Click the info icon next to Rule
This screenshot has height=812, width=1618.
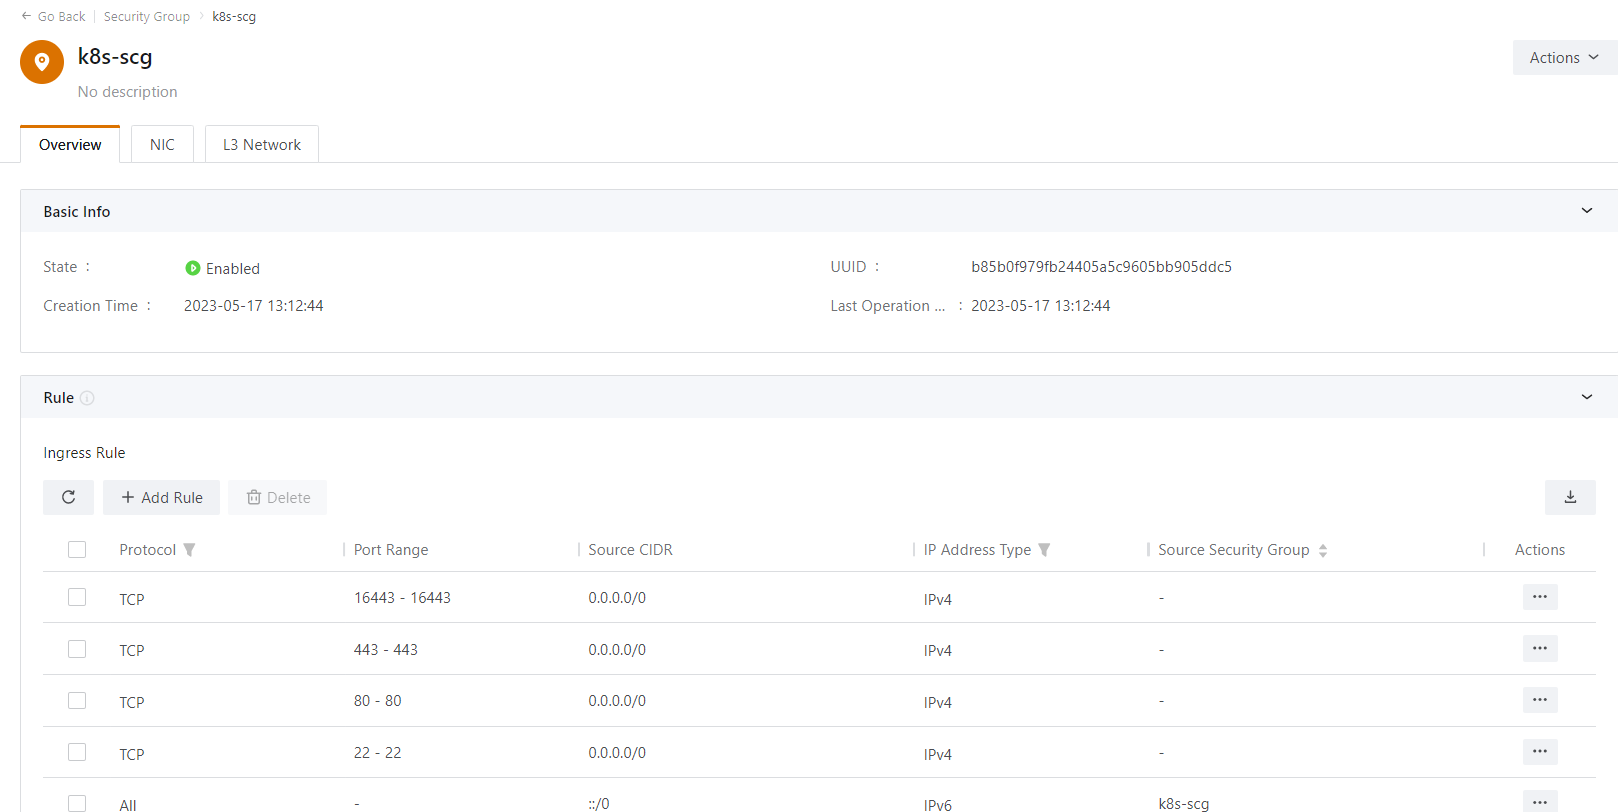pos(87,398)
